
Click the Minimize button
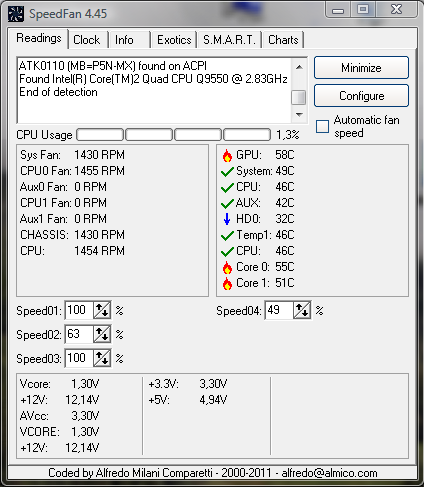pos(361,68)
